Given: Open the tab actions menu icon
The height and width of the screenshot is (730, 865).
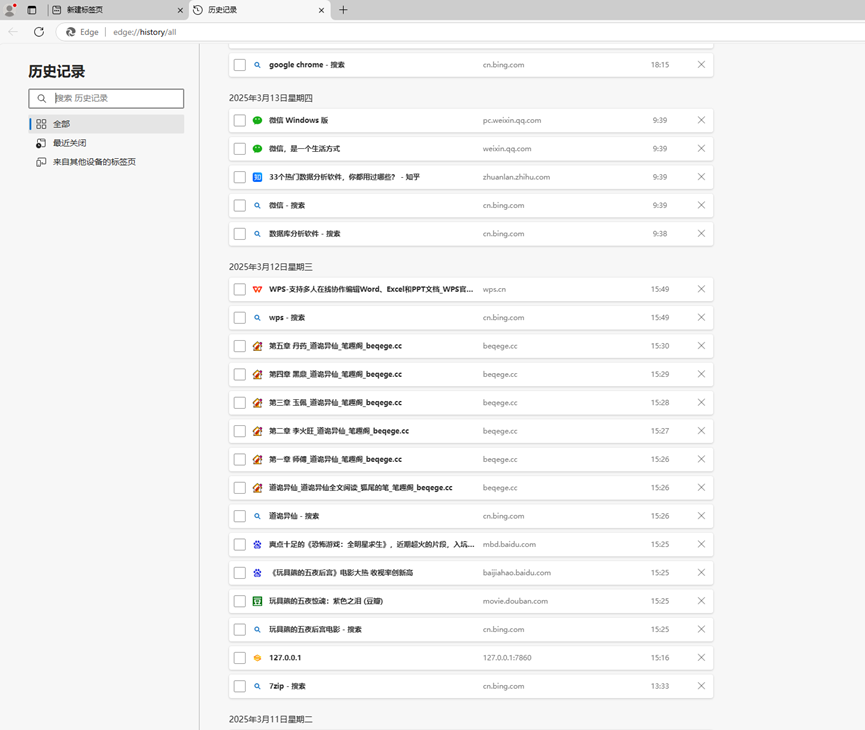Looking at the screenshot, I should (x=32, y=10).
